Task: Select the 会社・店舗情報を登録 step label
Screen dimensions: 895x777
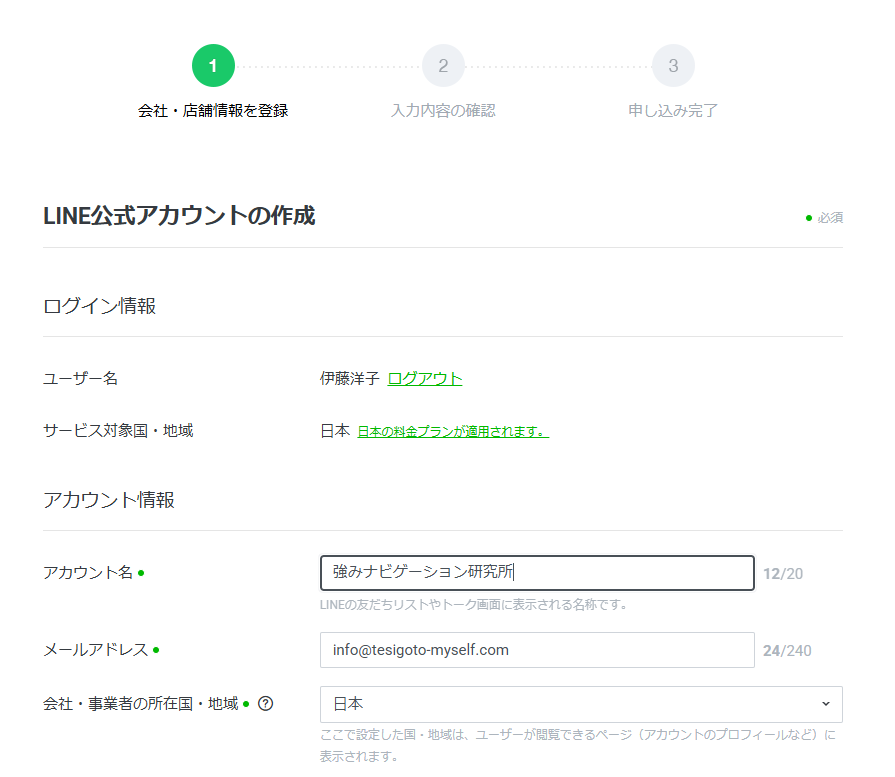Action: click(213, 111)
